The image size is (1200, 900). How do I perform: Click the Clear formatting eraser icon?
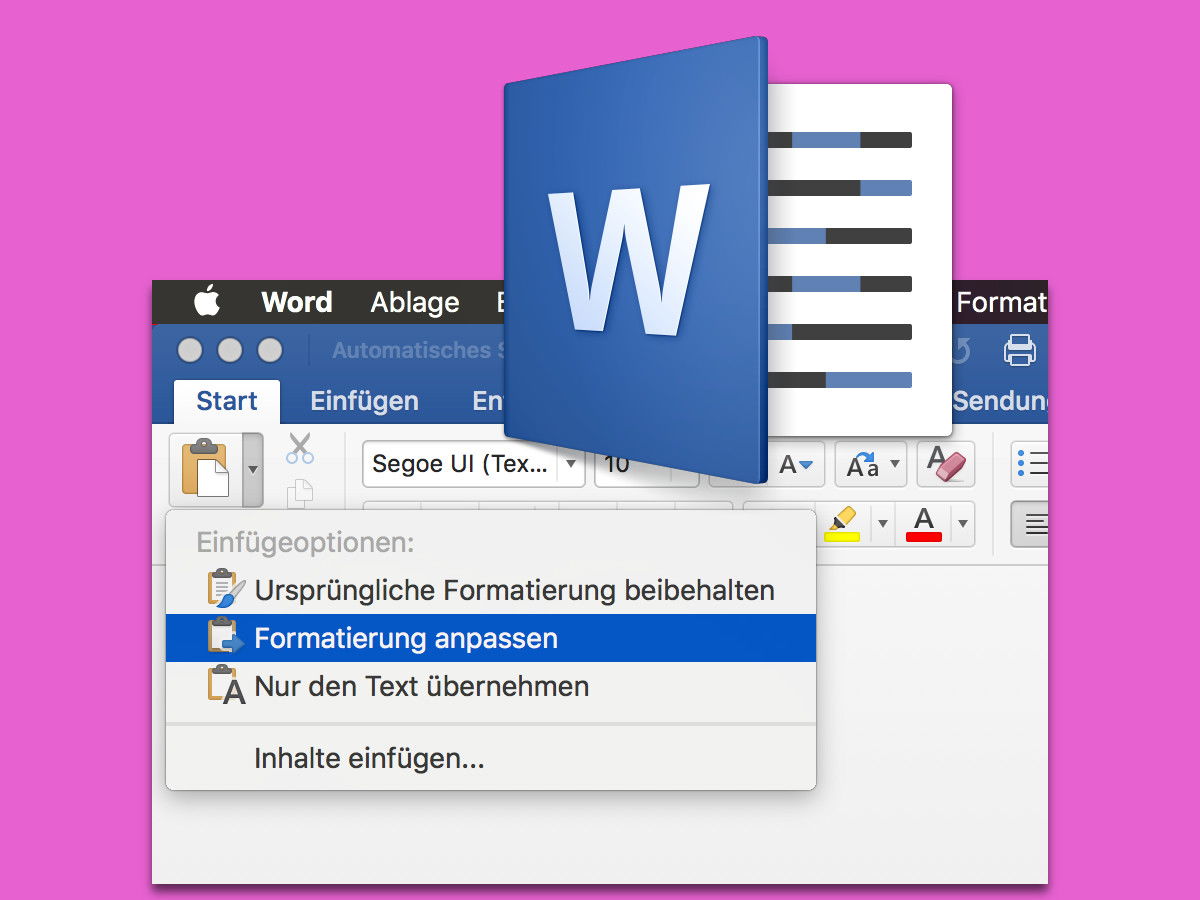click(945, 464)
